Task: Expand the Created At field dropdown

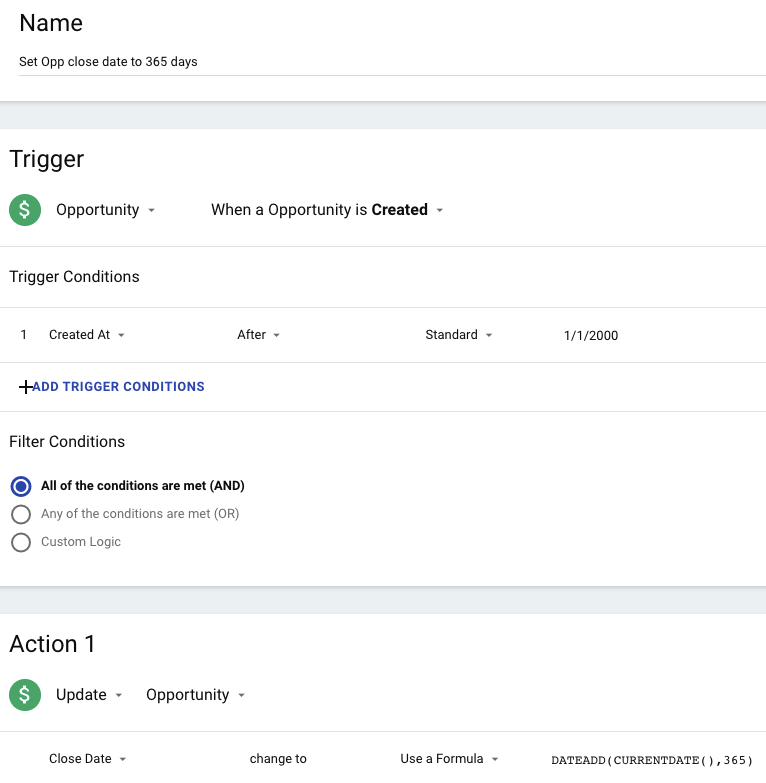Action: click(87, 335)
